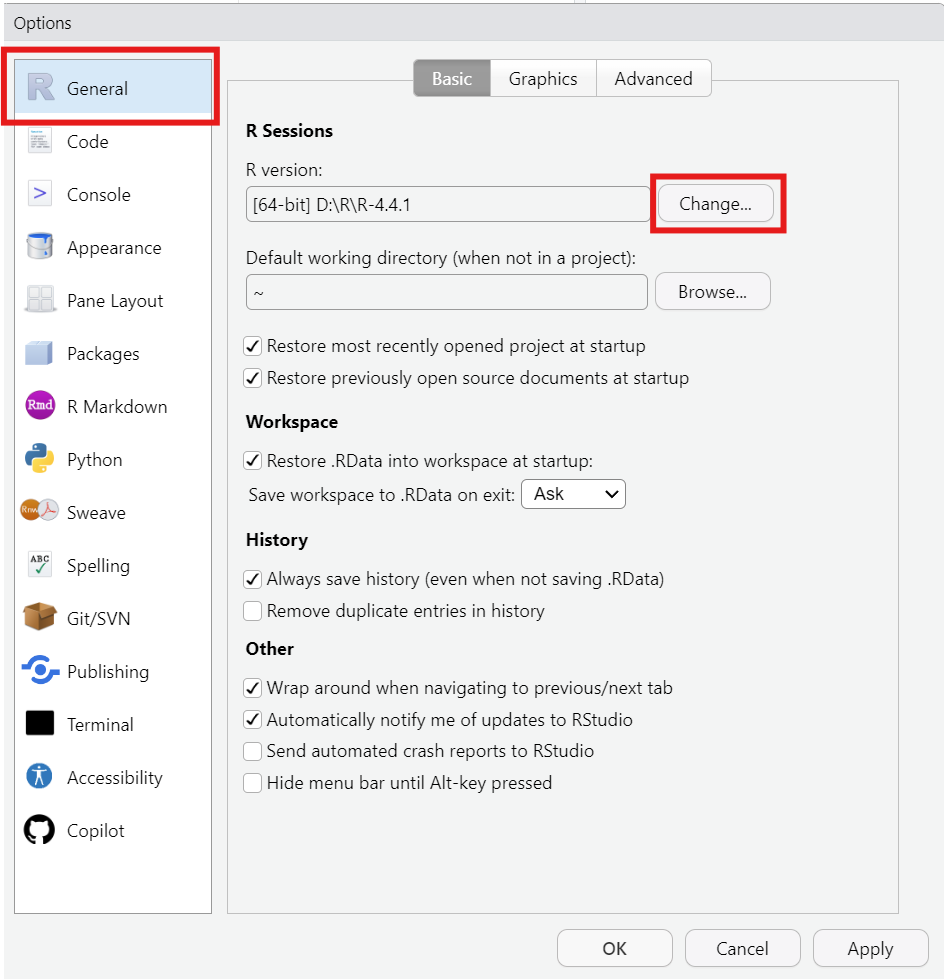The width and height of the screenshot is (944, 979).
Task: Switch to the Advanced tab
Action: tap(654, 79)
